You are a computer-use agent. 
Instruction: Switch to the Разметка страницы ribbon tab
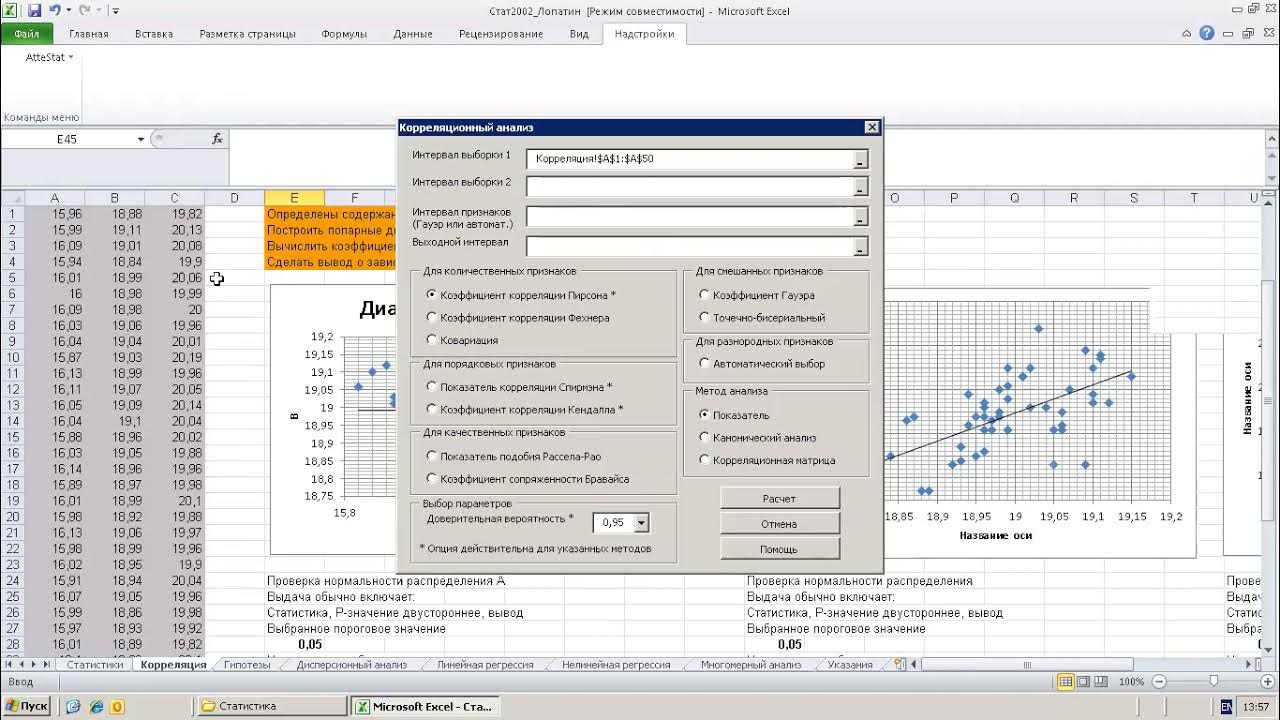[248, 34]
